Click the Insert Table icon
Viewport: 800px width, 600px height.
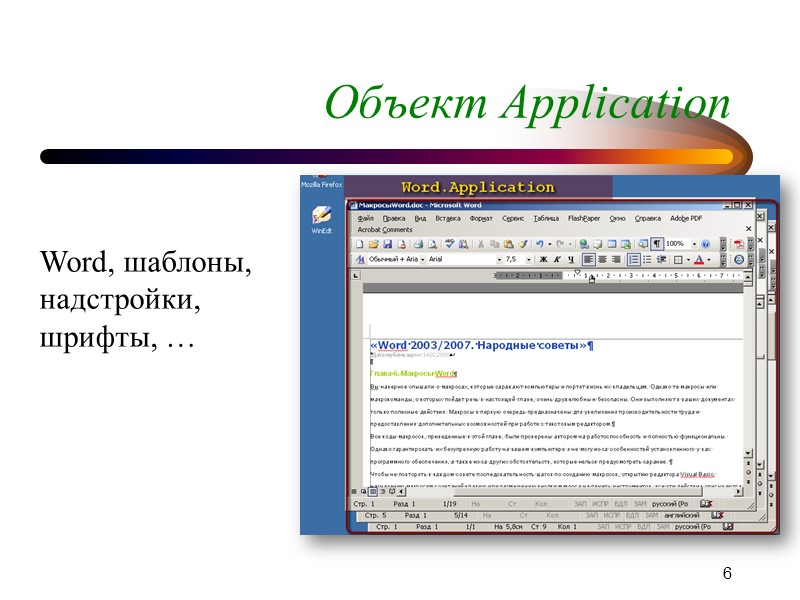tap(612, 244)
